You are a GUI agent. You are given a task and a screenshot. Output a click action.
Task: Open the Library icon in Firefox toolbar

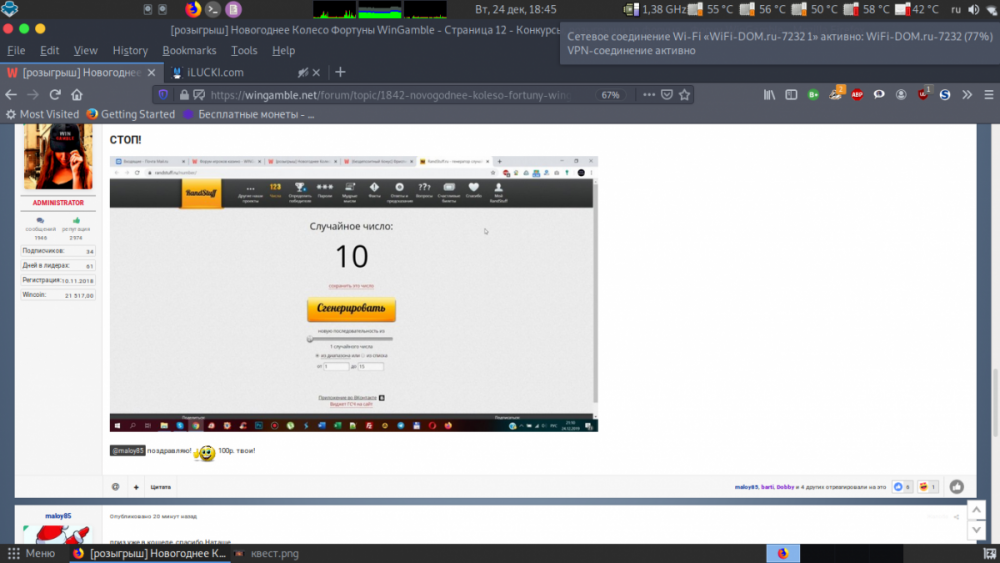769,95
